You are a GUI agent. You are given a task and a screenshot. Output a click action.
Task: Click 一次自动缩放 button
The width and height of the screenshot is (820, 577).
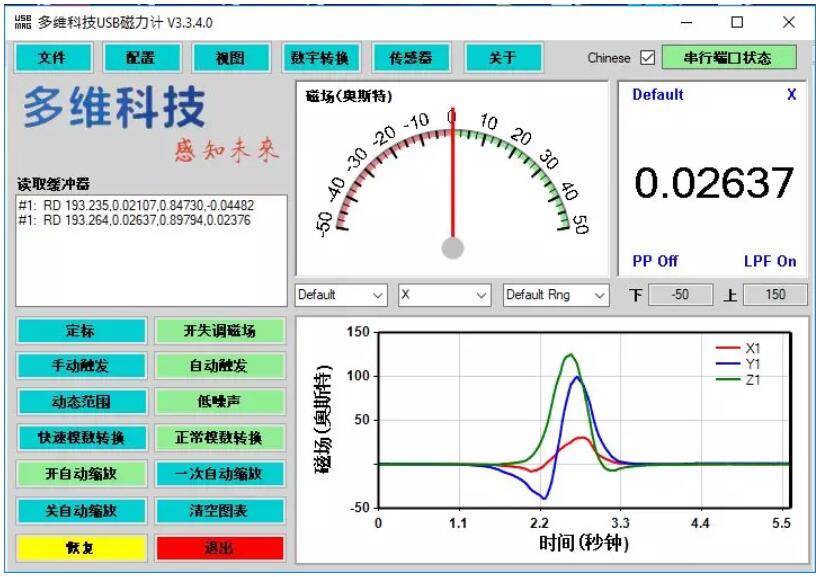click(220, 474)
